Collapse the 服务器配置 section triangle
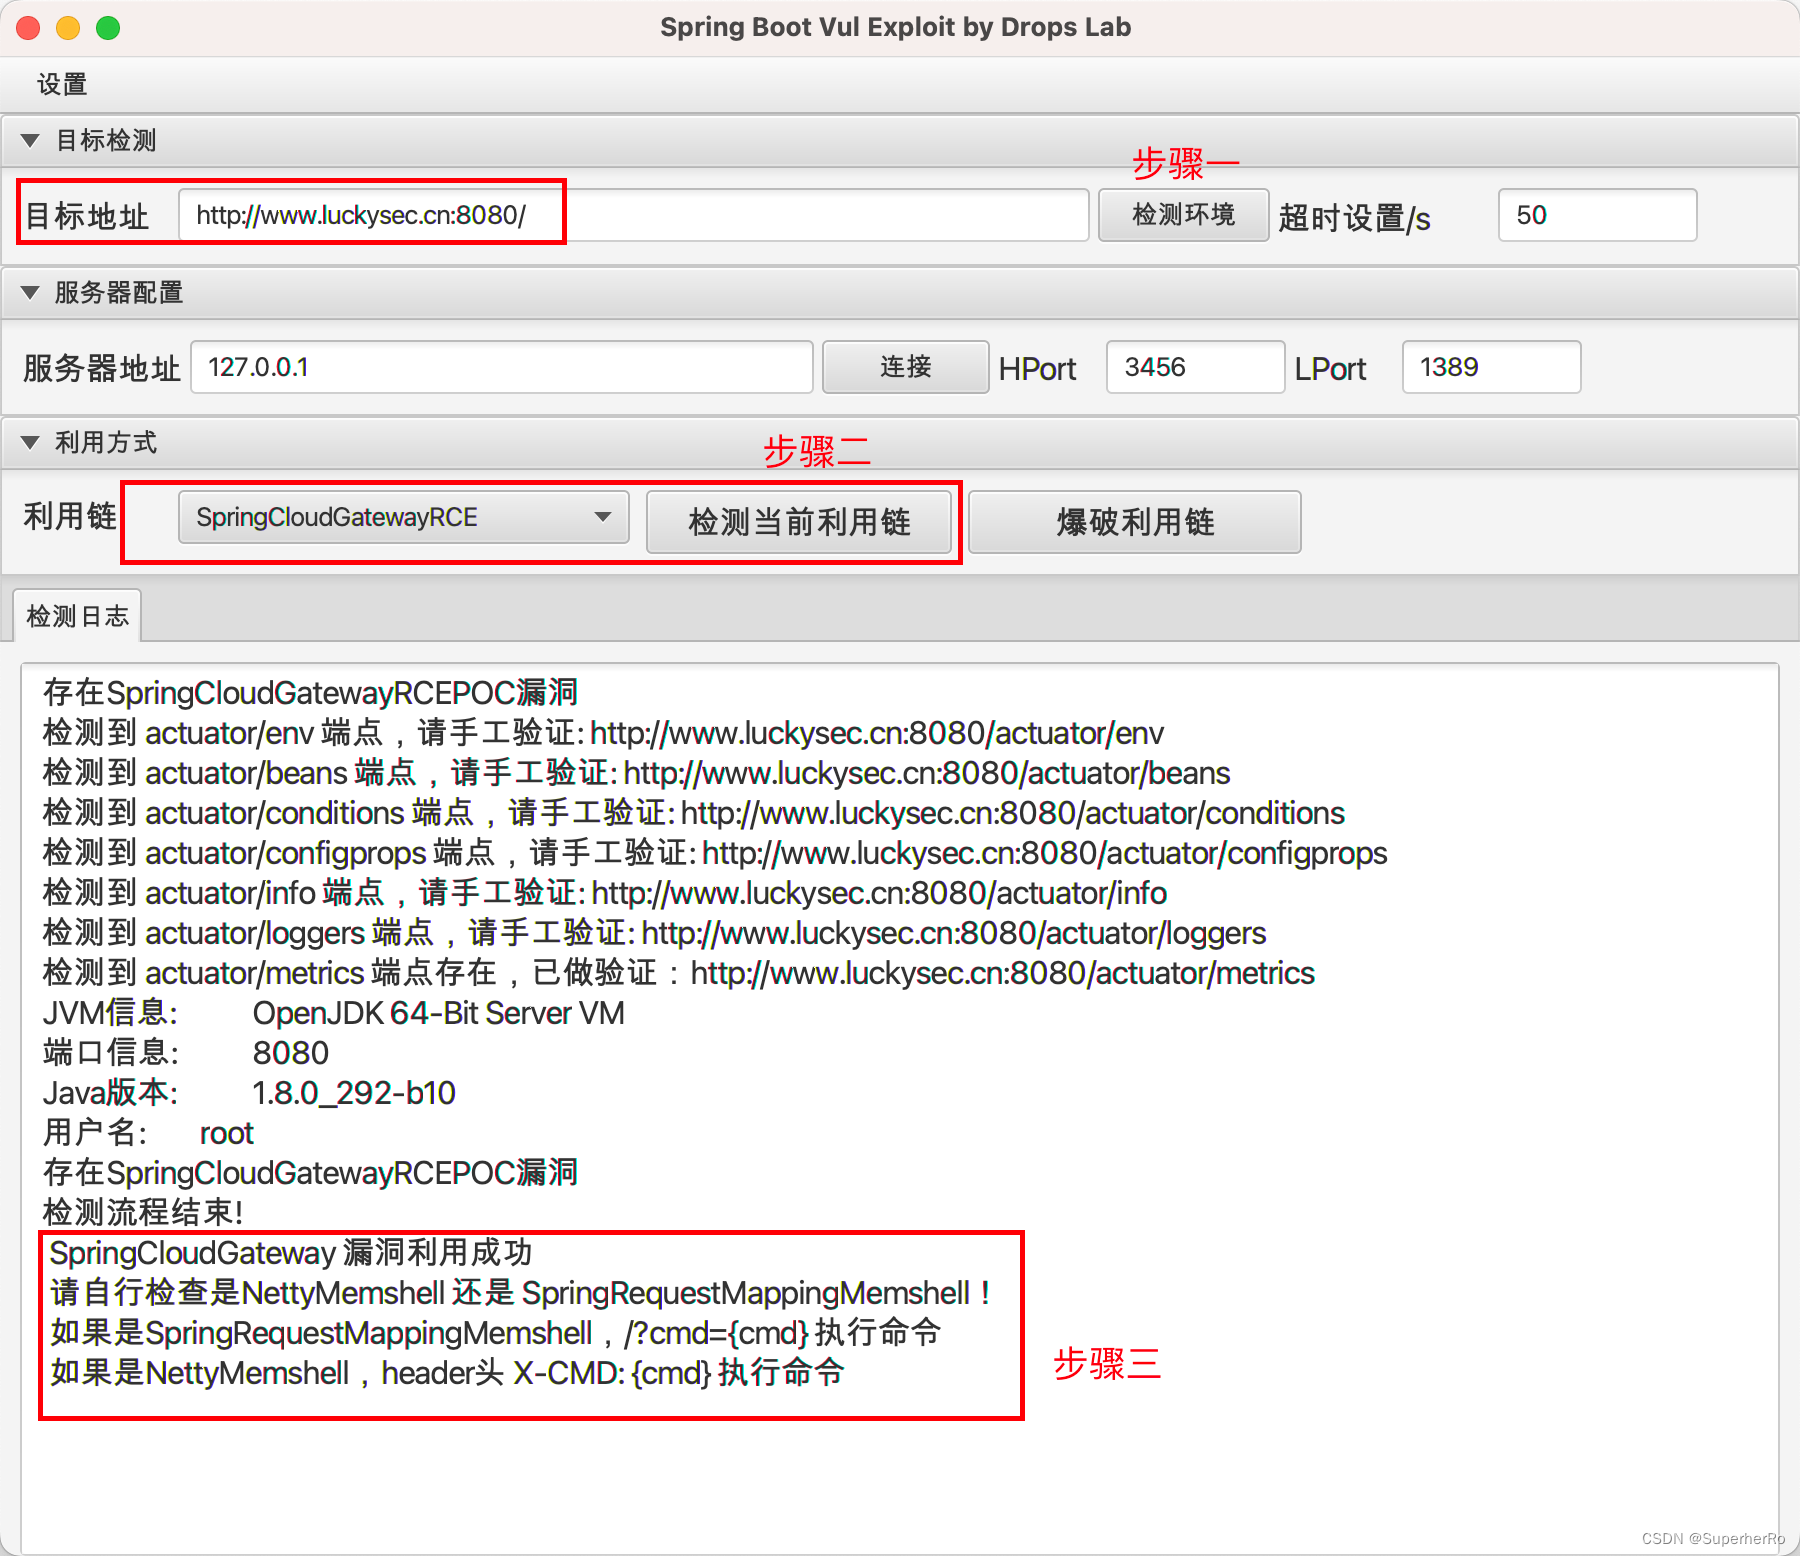The height and width of the screenshot is (1556, 1800). click(30, 293)
